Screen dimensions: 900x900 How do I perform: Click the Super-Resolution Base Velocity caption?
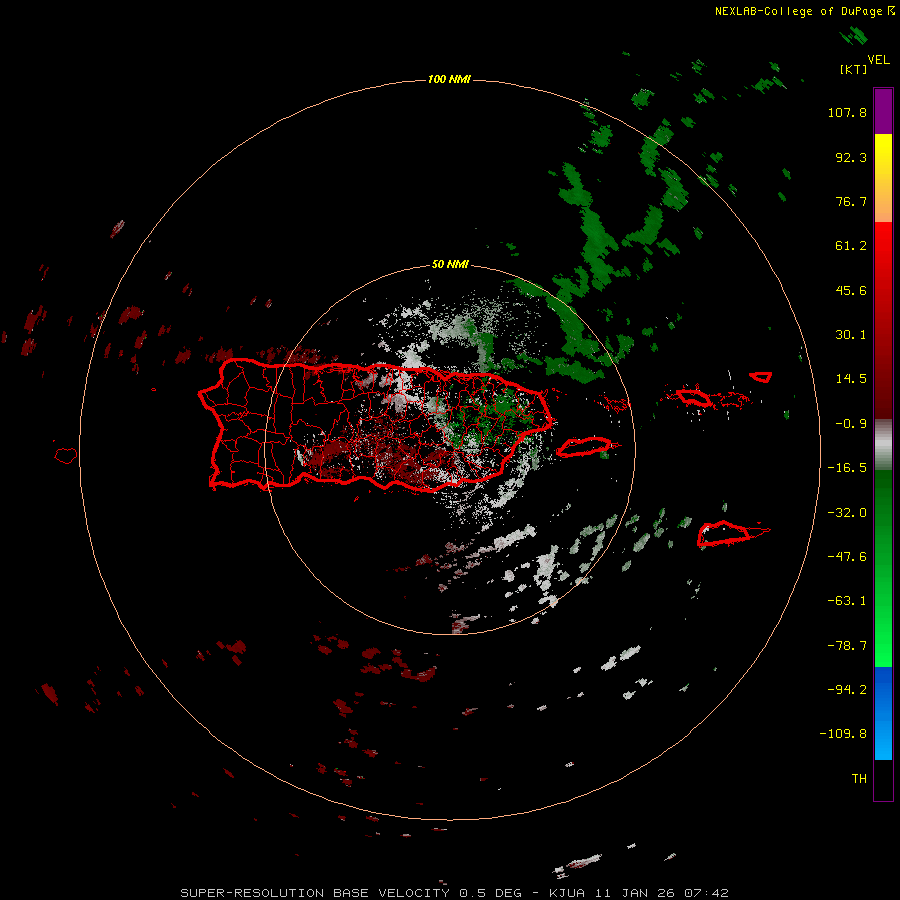point(454,893)
